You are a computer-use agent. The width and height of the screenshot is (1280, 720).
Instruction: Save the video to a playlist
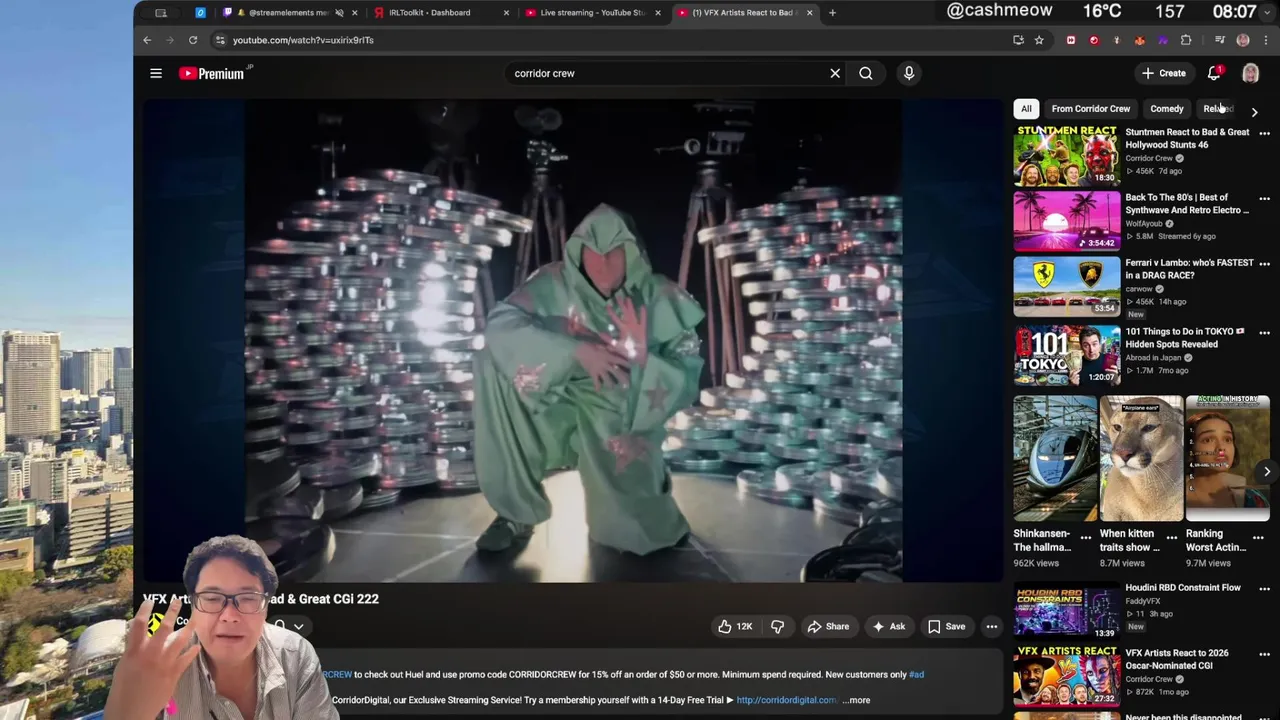945,627
